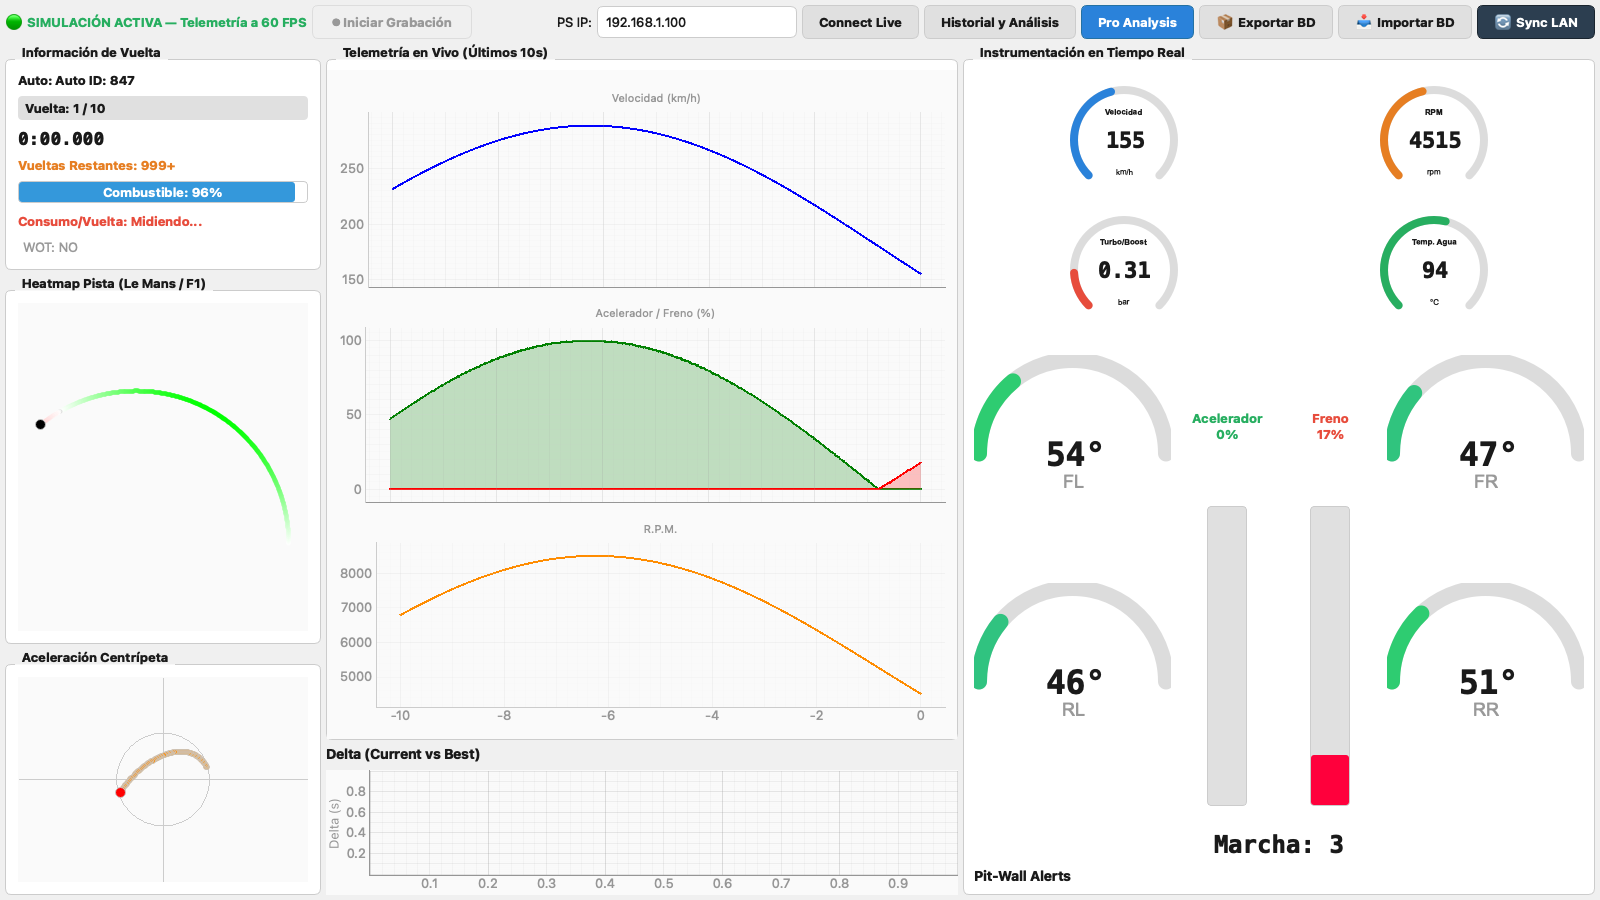Viewport: 1600px width, 900px height.
Task: Click the FR tire temperature gauge
Action: (x=1486, y=423)
